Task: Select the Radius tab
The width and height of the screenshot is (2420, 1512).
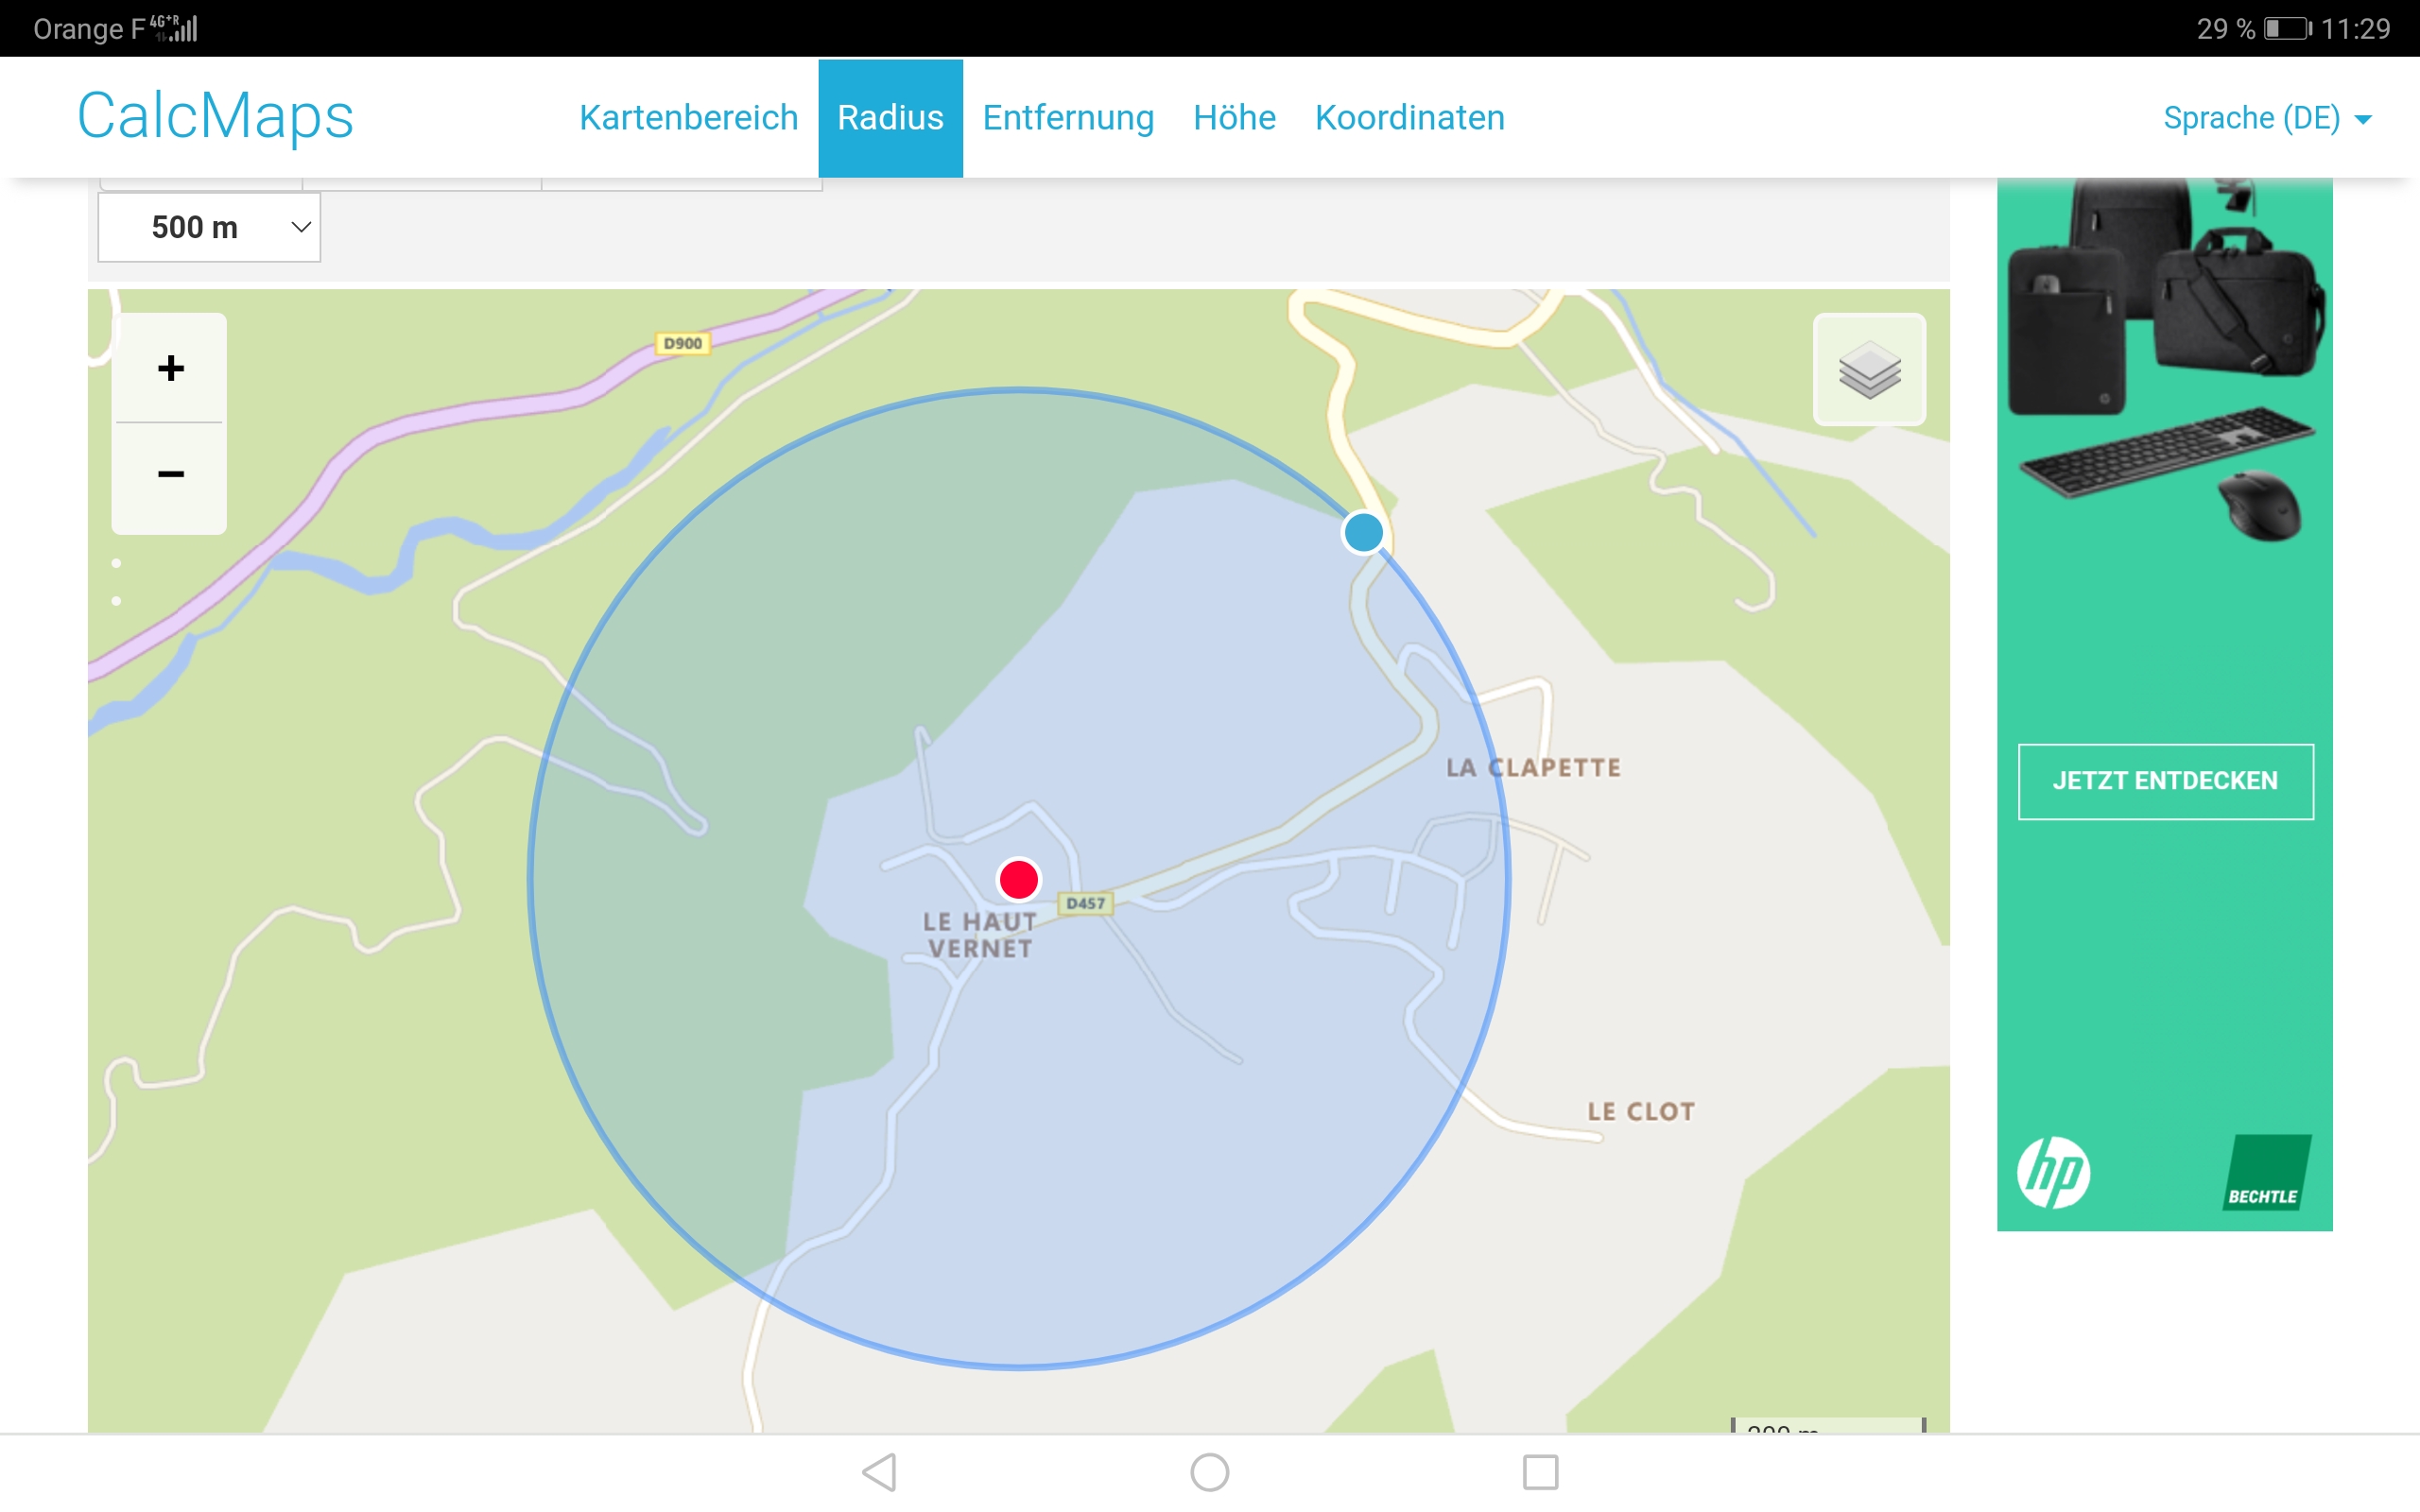Action: click(890, 118)
